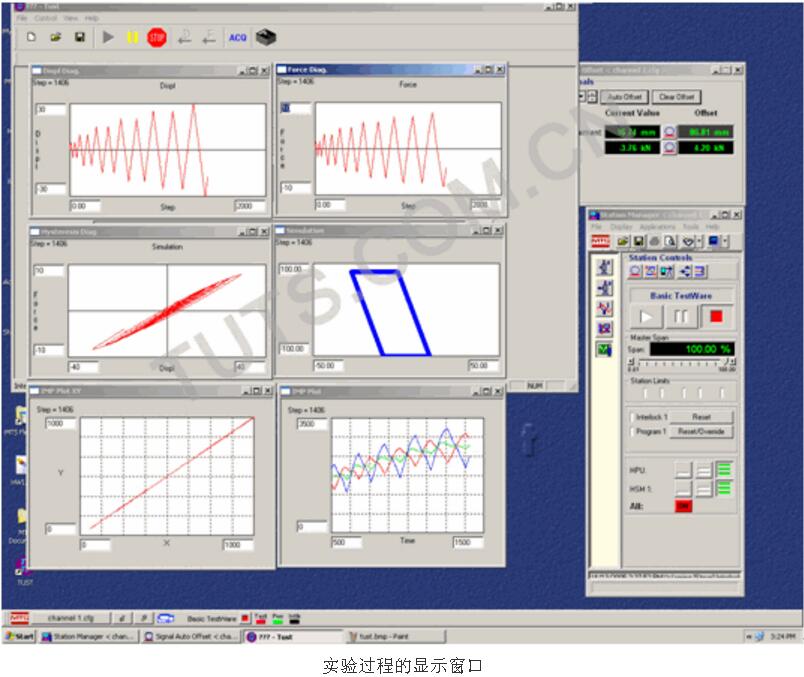Screen dimensions: 804x677
Task: Open dropdown arrow beside Station Manager heart icon
Action: 698,241
